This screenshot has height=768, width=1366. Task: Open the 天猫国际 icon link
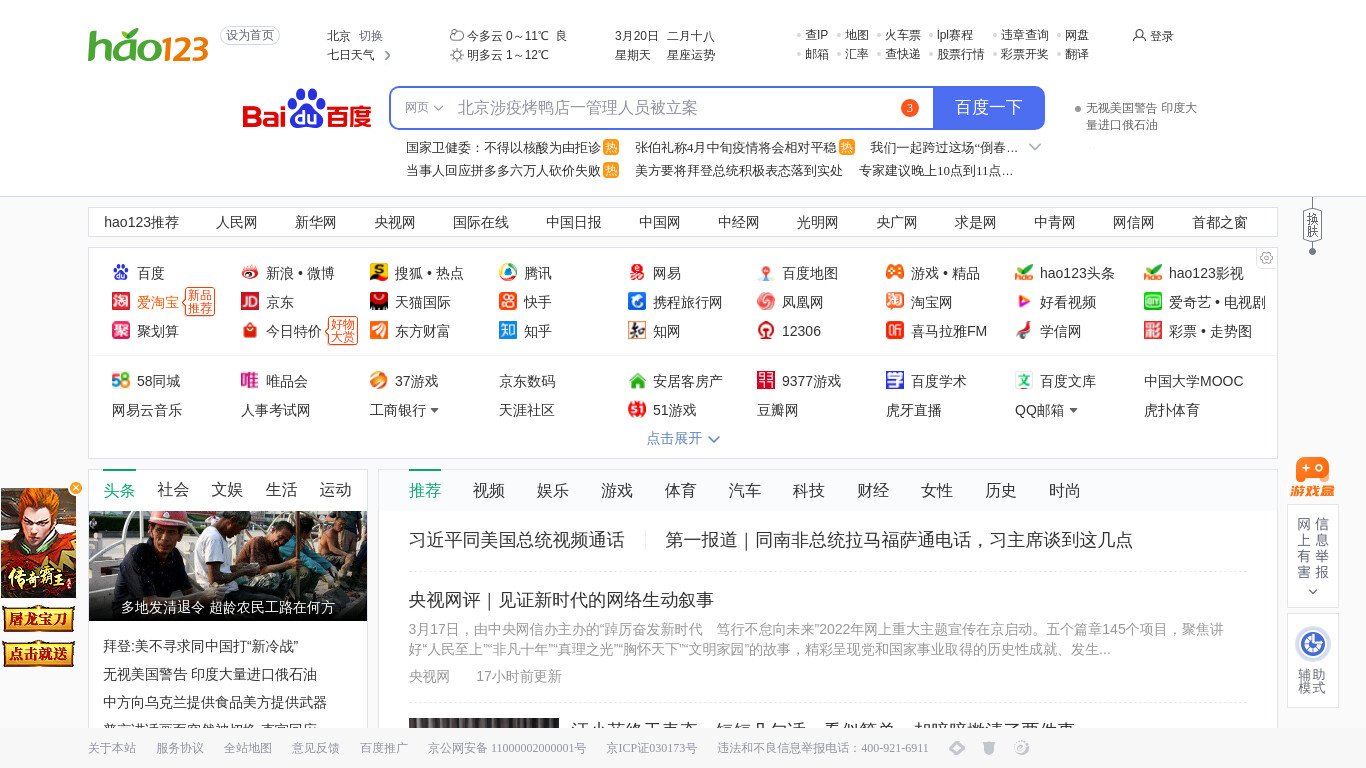pyautogui.click(x=379, y=302)
